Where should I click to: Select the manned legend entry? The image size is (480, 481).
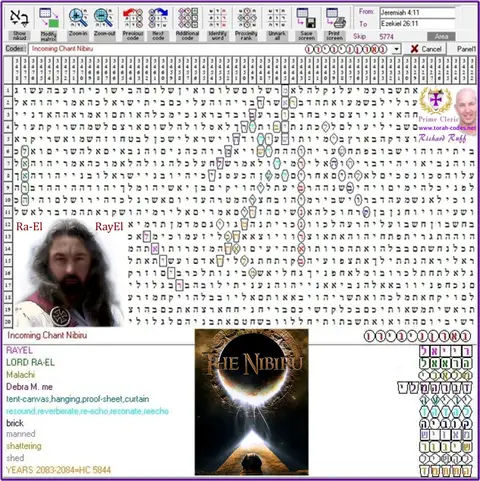21,434
